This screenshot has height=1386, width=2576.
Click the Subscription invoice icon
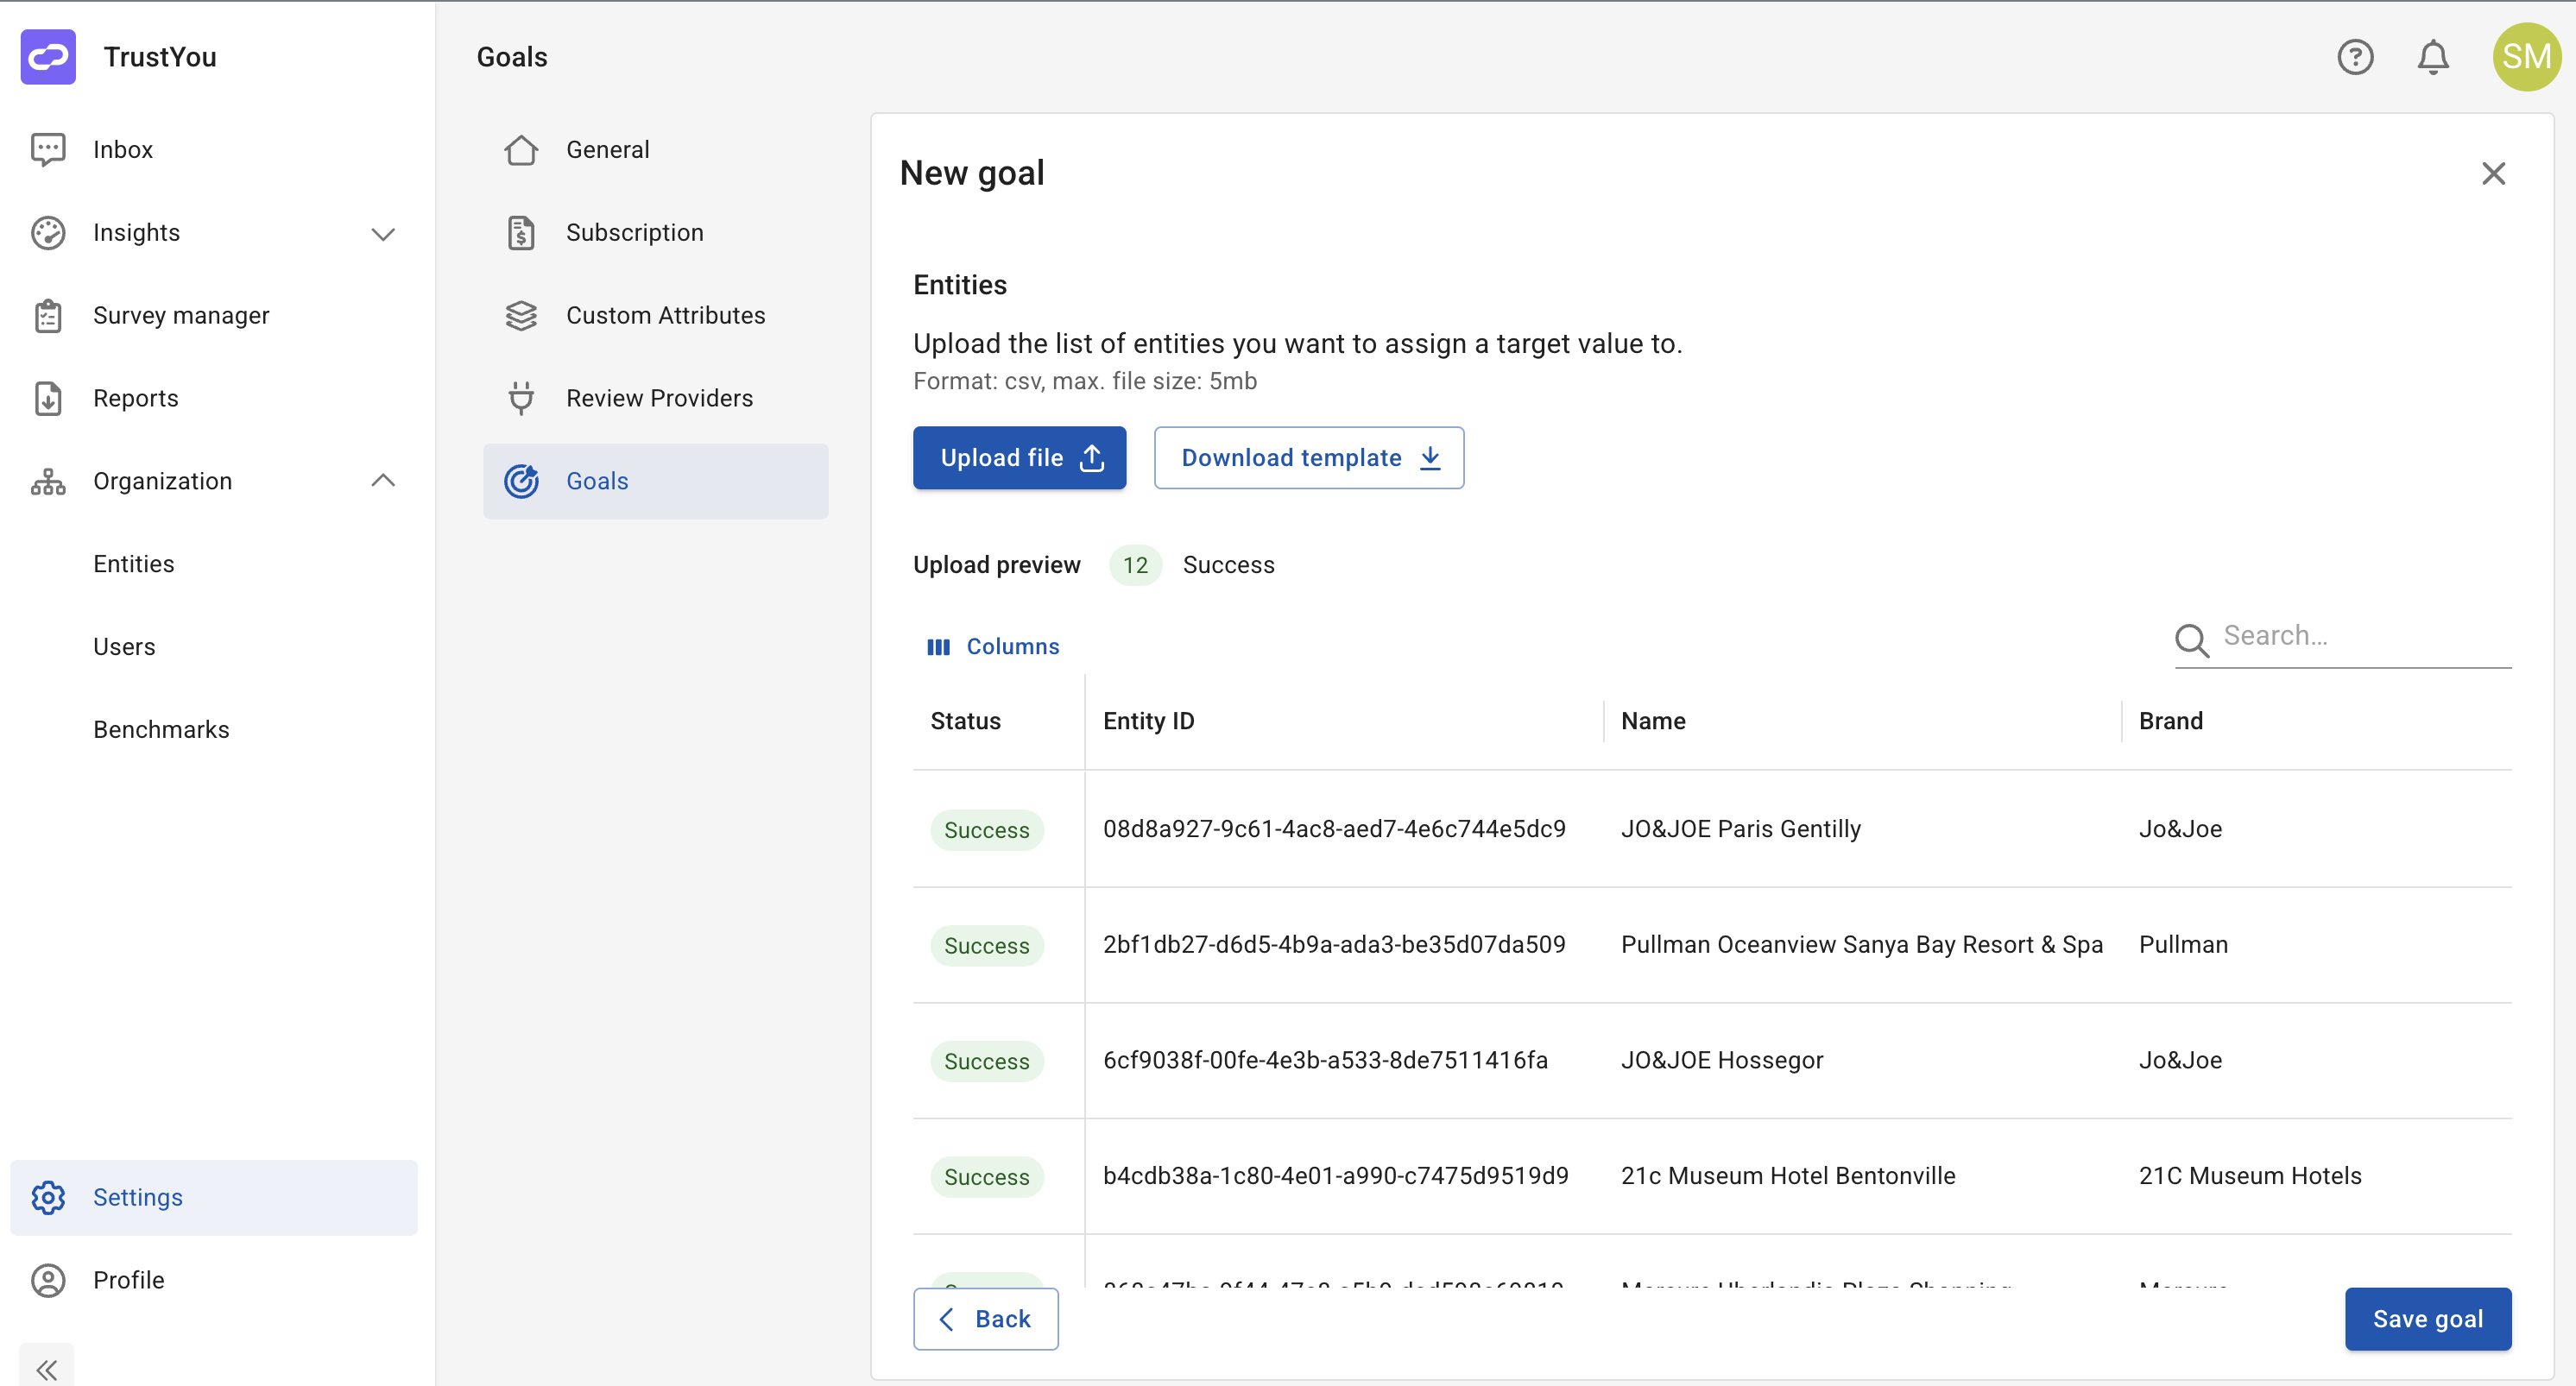pos(521,232)
